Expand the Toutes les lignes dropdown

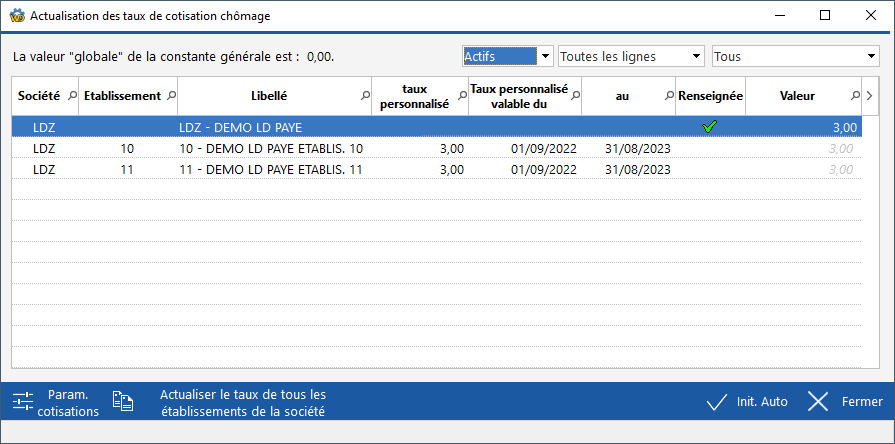click(696, 57)
